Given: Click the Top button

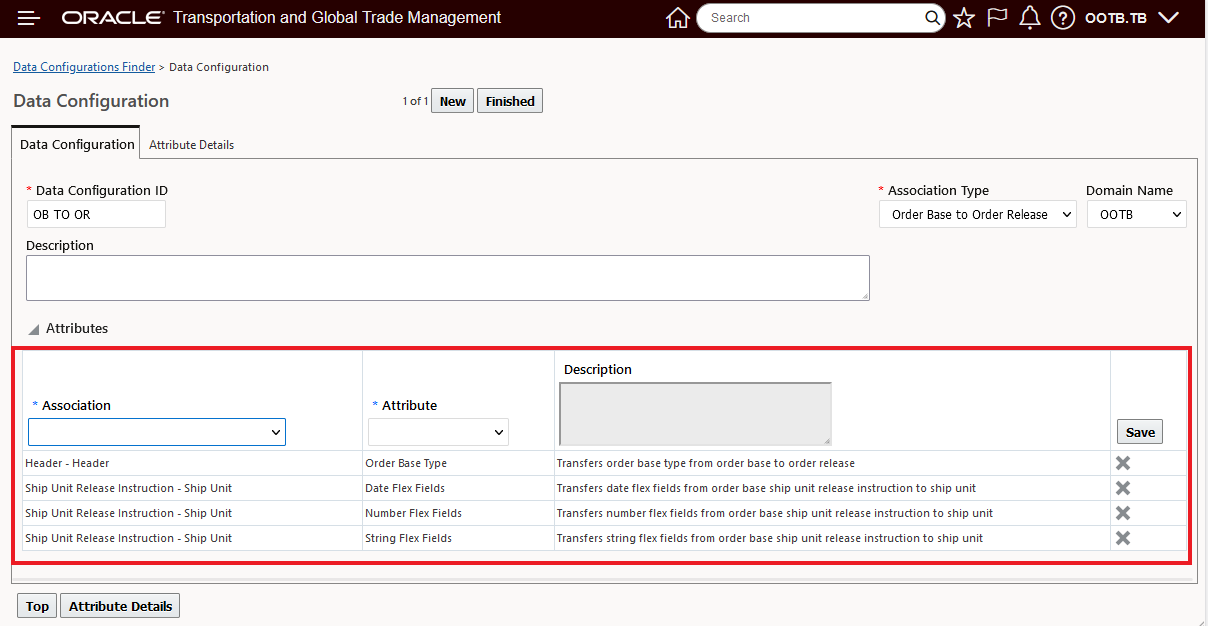Looking at the screenshot, I should 37,606.
